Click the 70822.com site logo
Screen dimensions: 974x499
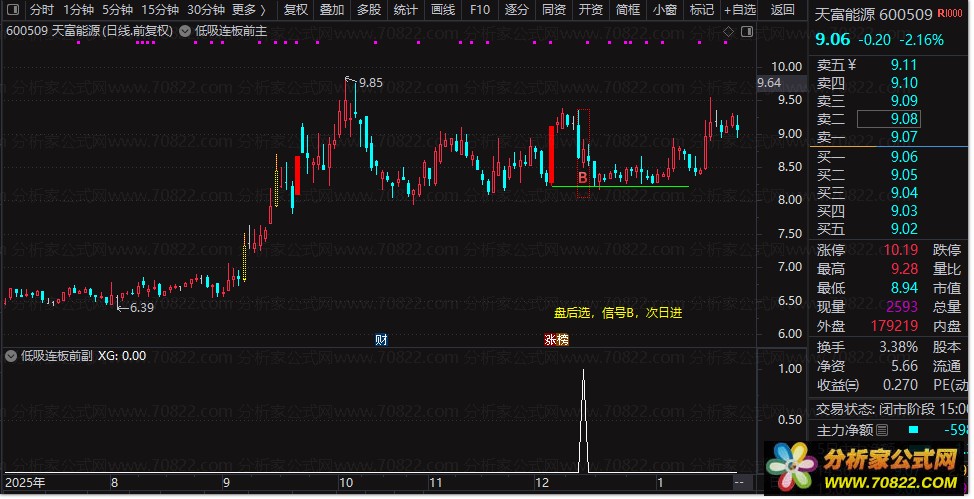pyautogui.click(x=863, y=469)
